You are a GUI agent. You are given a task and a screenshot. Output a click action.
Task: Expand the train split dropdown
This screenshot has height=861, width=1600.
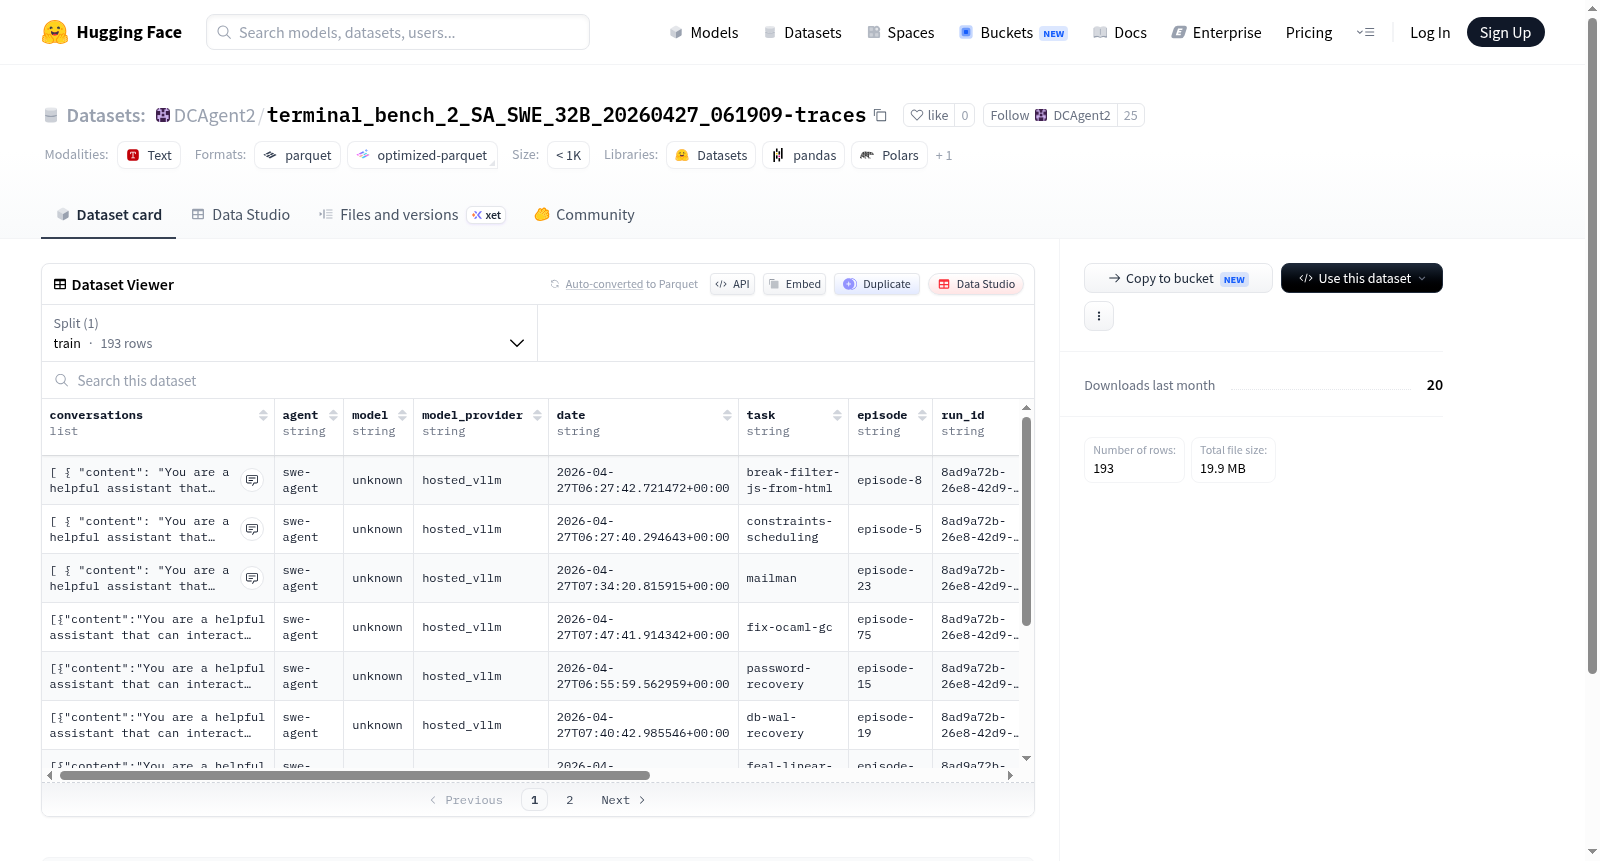click(x=289, y=333)
